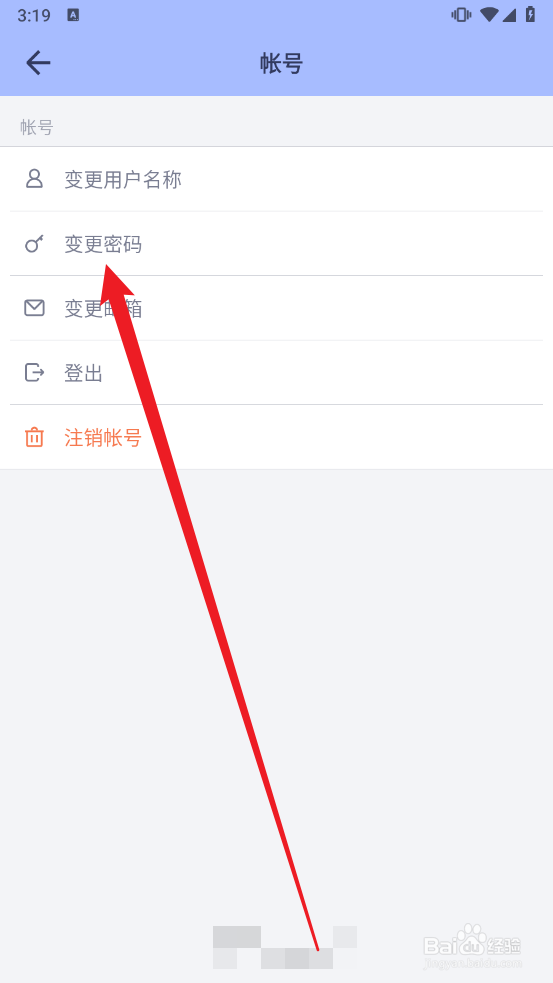Image resolution: width=553 pixels, height=983 pixels.
Task: Open 变更密码 option
Action: [276, 244]
